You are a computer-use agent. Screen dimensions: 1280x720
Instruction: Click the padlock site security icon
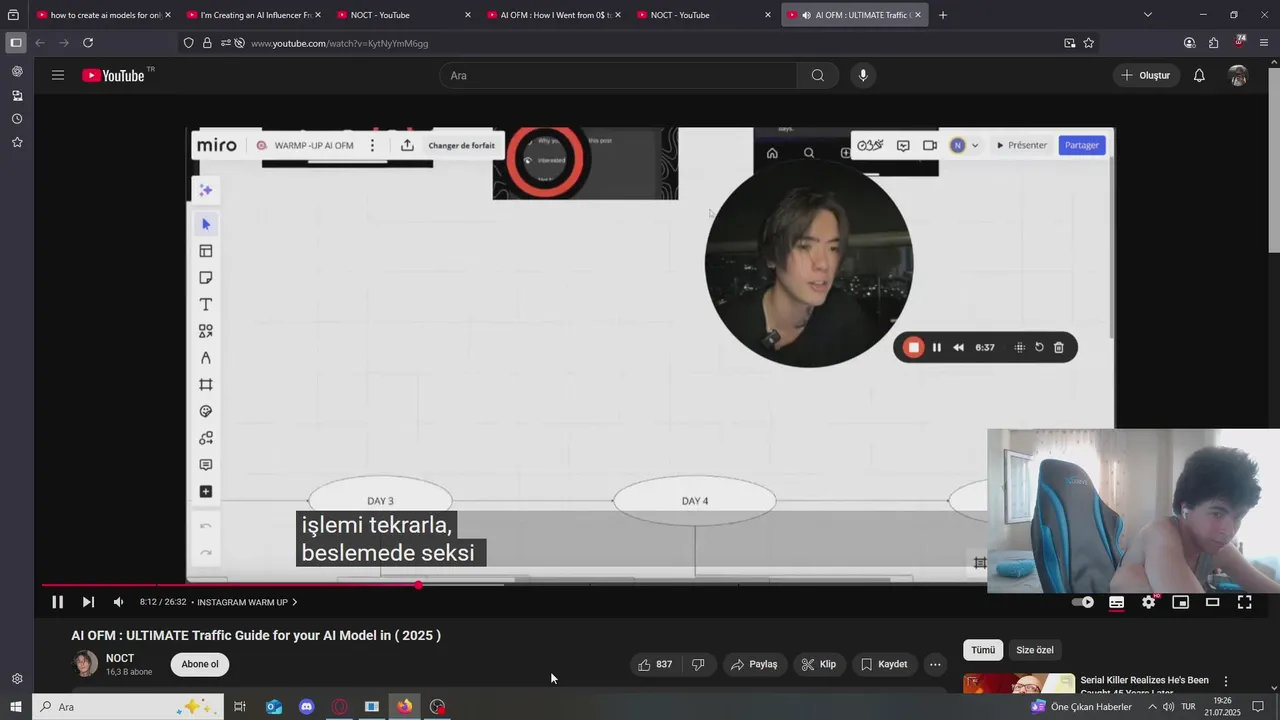pyautogui.click(x=207, y=43)
